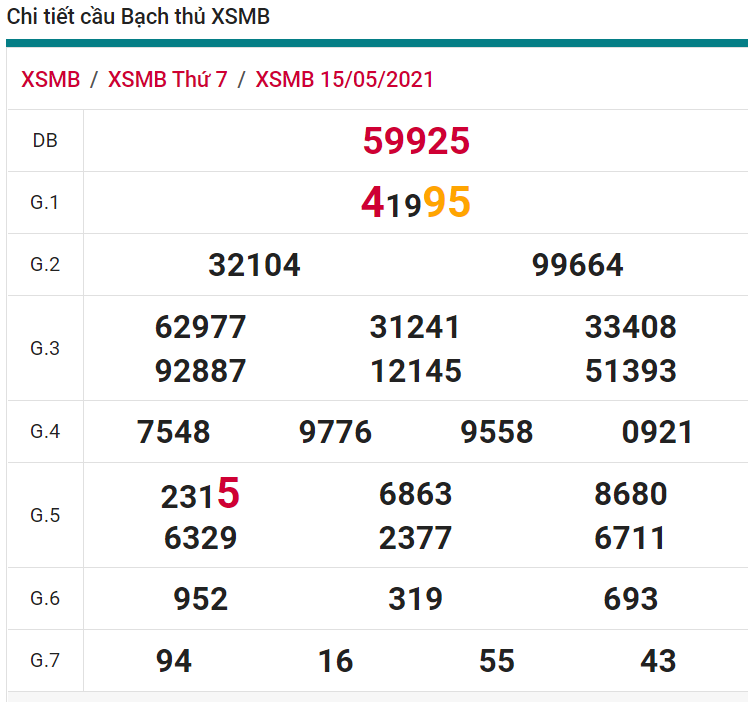This screenshot has height=702, width=748.
Task: Click the G.6 number 693
Action: coord(631,599)
